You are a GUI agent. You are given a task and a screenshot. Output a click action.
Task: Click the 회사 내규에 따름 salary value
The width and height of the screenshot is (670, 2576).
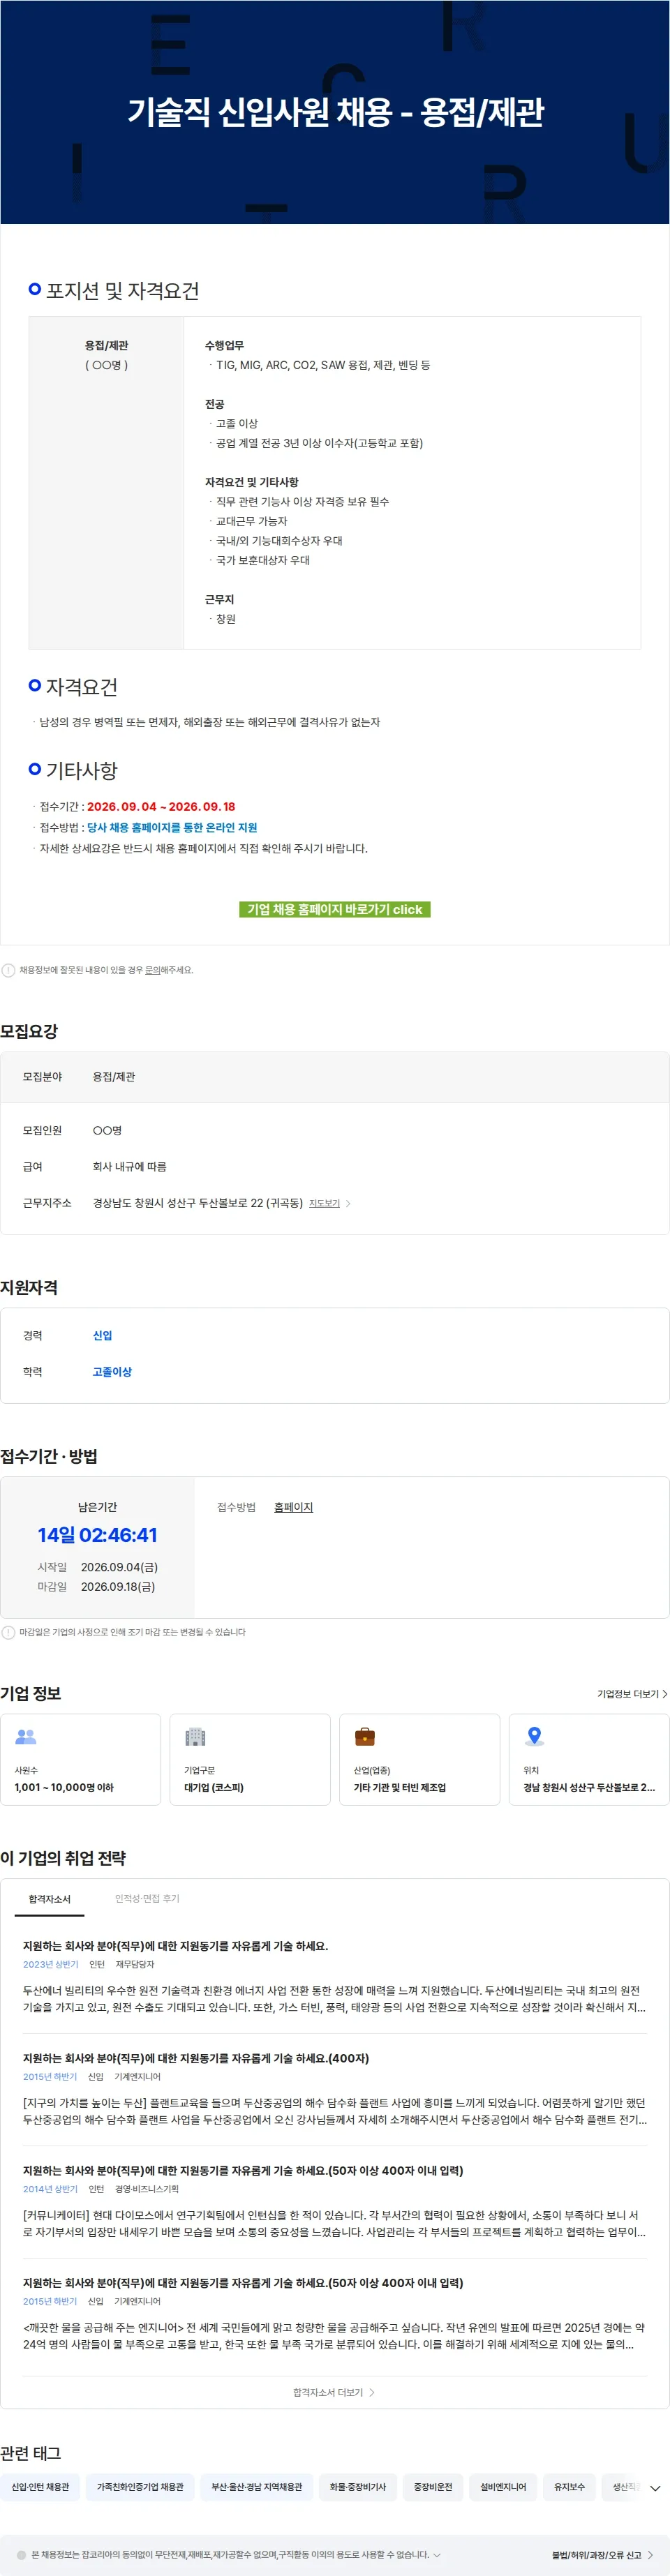click(x=130, y=1166)
